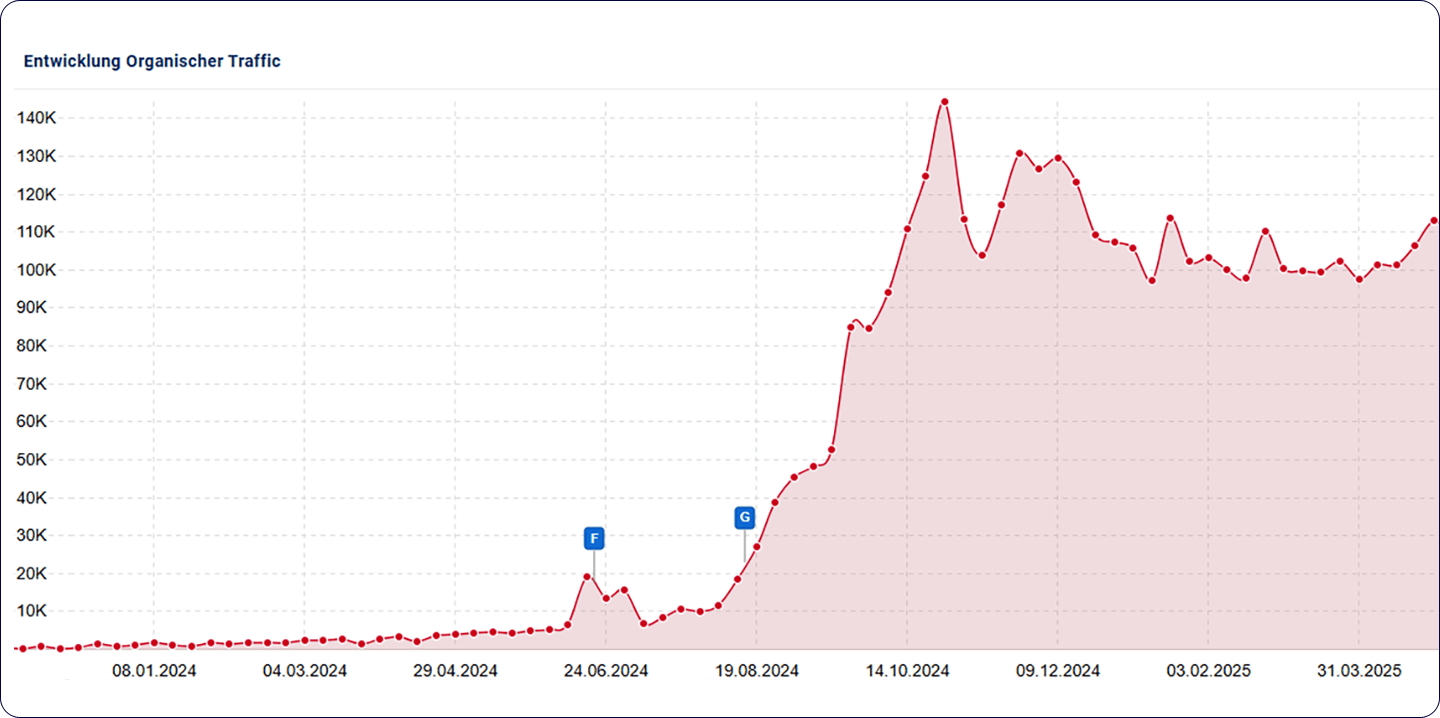Click the blue F event marker

click(x=594, y=539)
